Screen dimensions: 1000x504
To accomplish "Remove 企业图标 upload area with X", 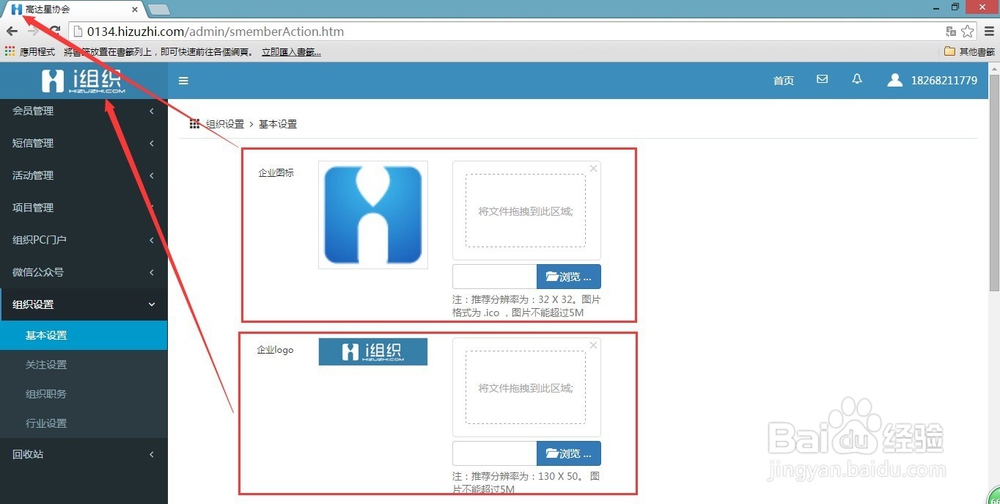I will point(593,168).
